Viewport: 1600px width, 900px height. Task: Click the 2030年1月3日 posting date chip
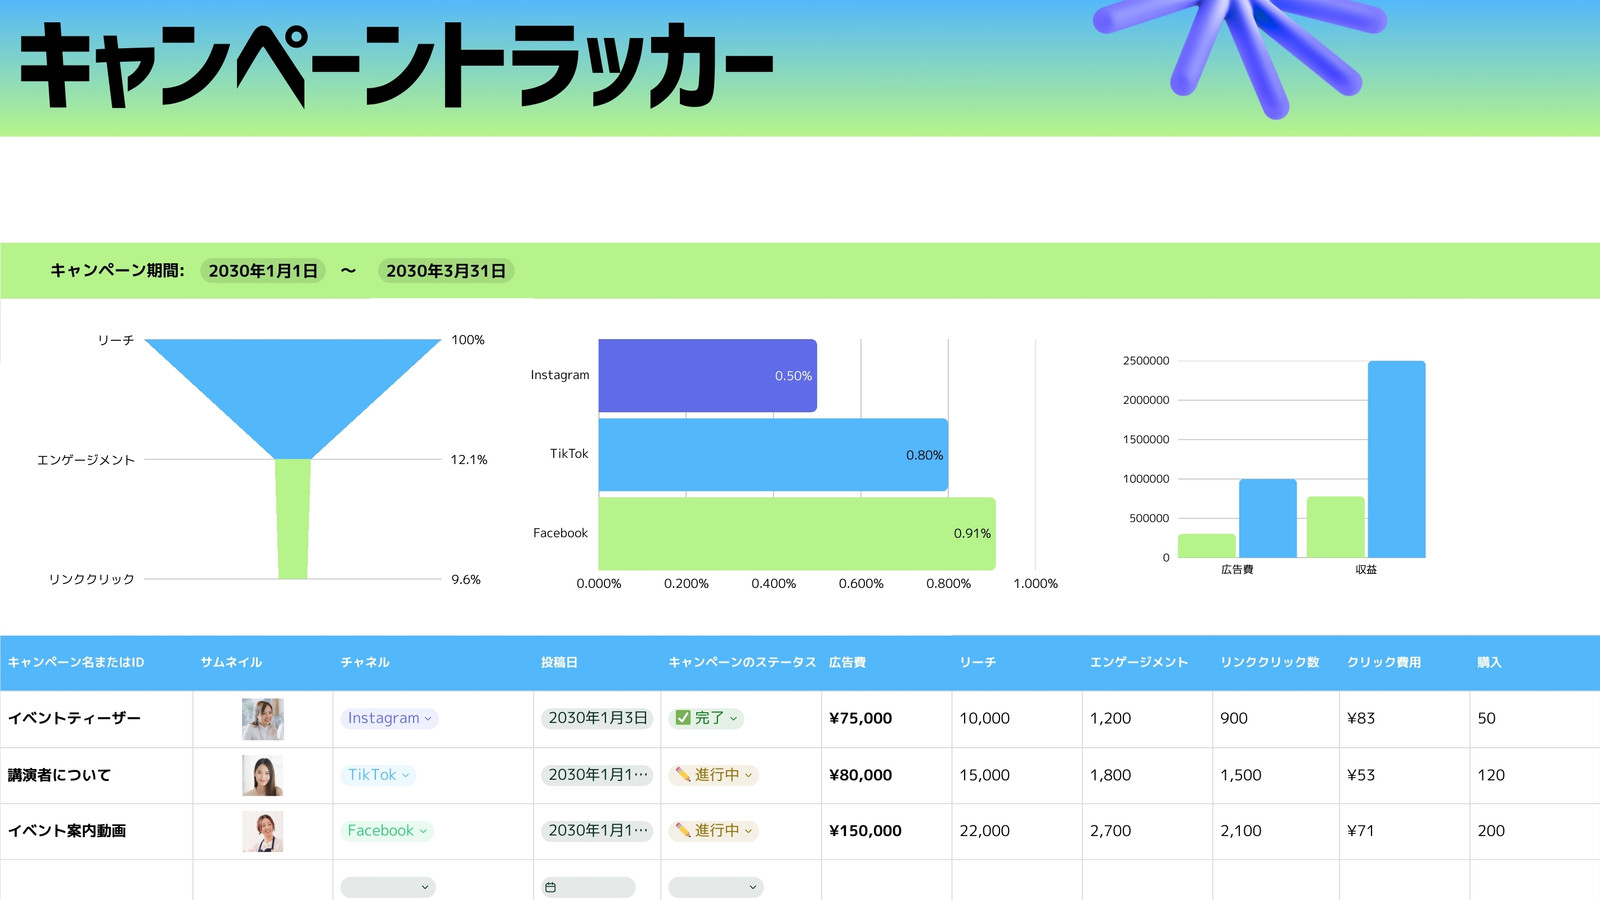pyautogui.click(x=597, y=718)
